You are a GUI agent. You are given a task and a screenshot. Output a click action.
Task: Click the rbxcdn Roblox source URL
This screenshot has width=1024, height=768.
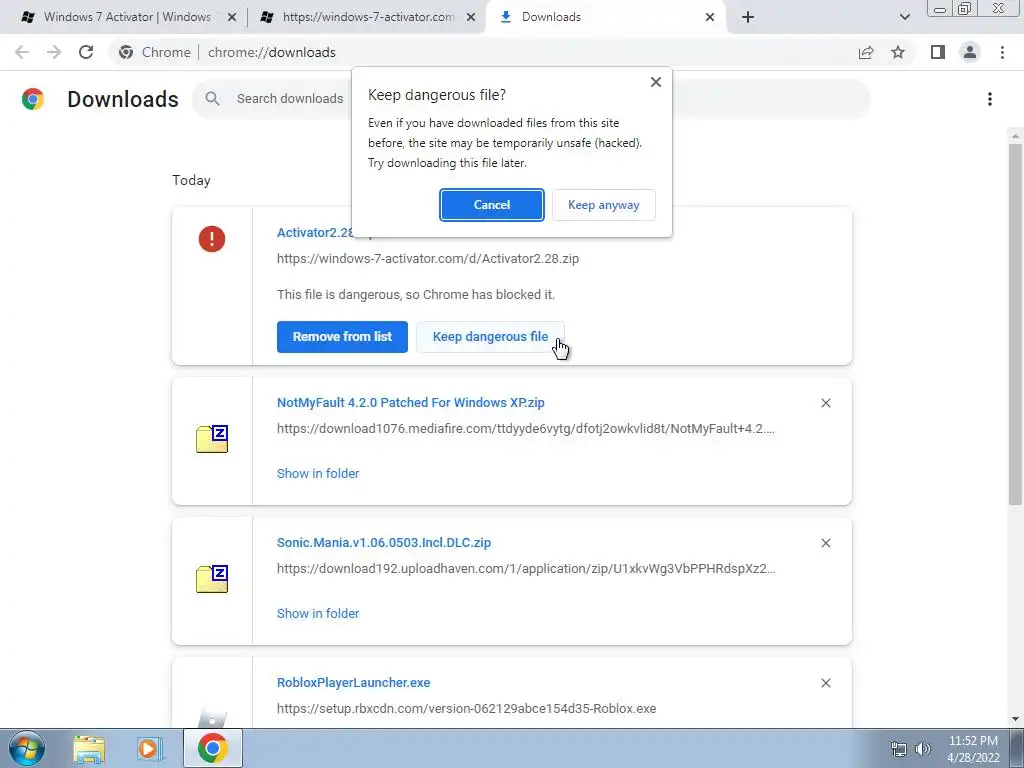466,709
